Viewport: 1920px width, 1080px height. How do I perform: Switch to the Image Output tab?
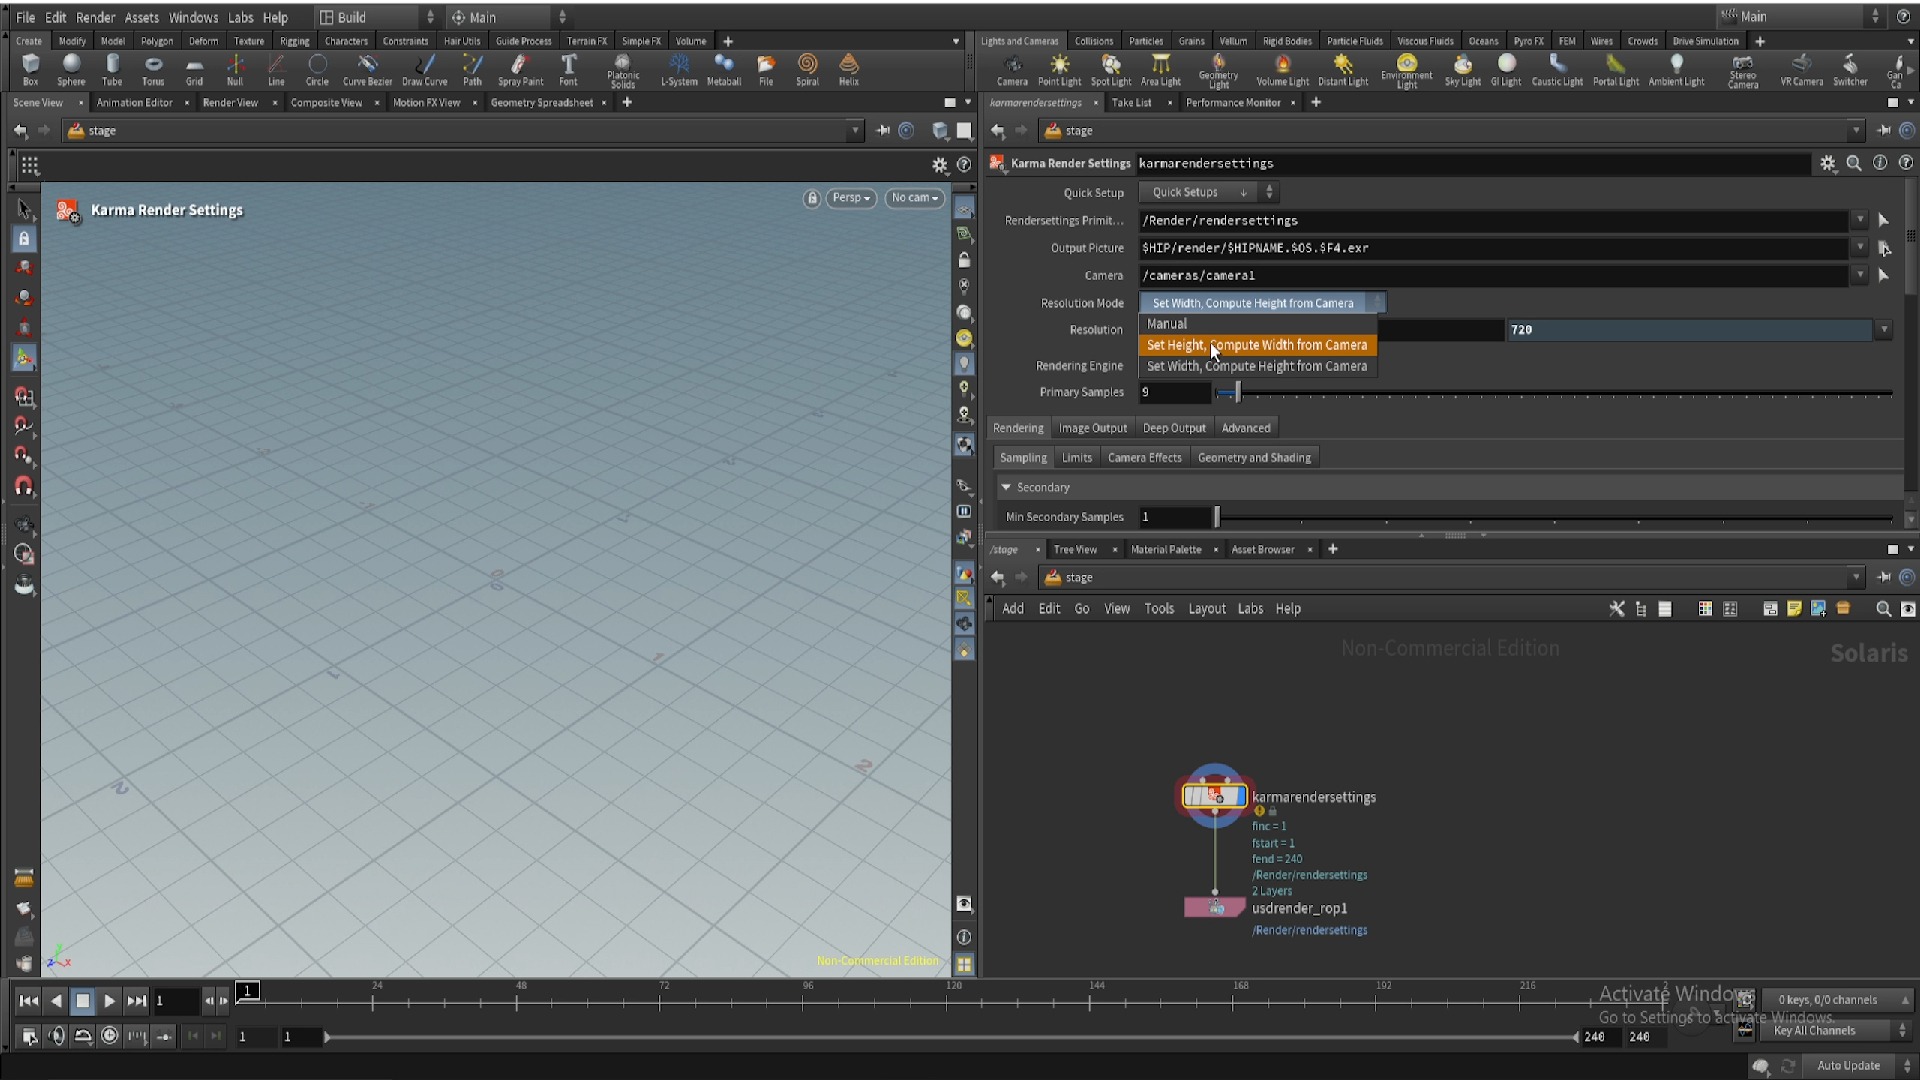point(1092,428)
